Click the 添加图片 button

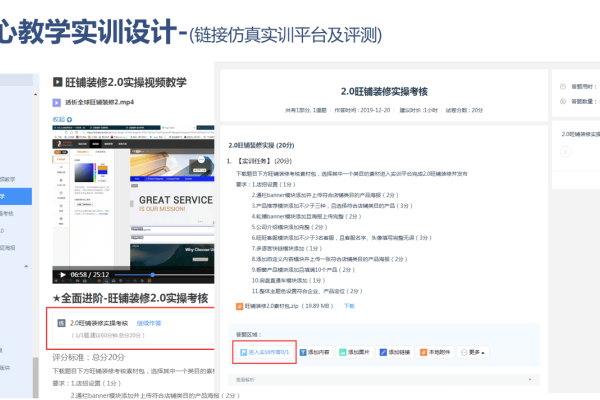click(355, 352)
